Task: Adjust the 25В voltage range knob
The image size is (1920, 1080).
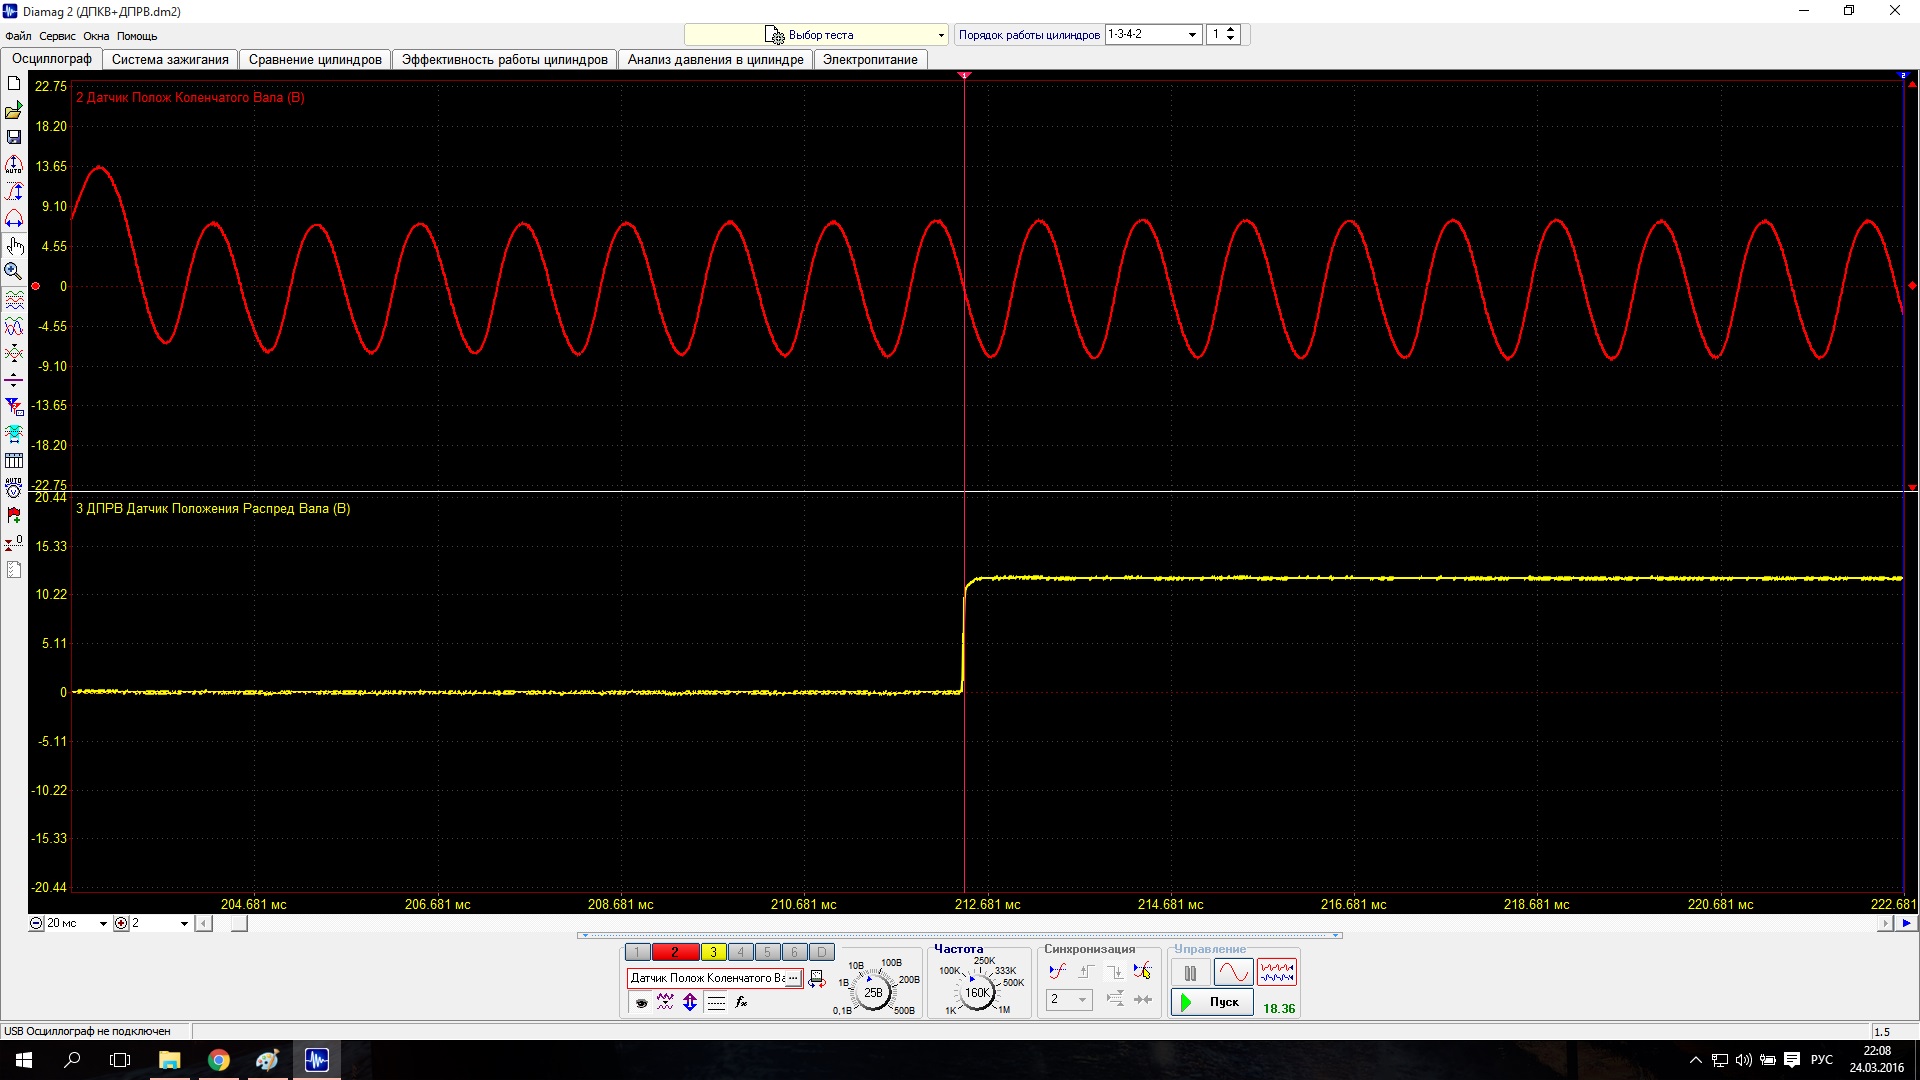Action: pos(873,992)
